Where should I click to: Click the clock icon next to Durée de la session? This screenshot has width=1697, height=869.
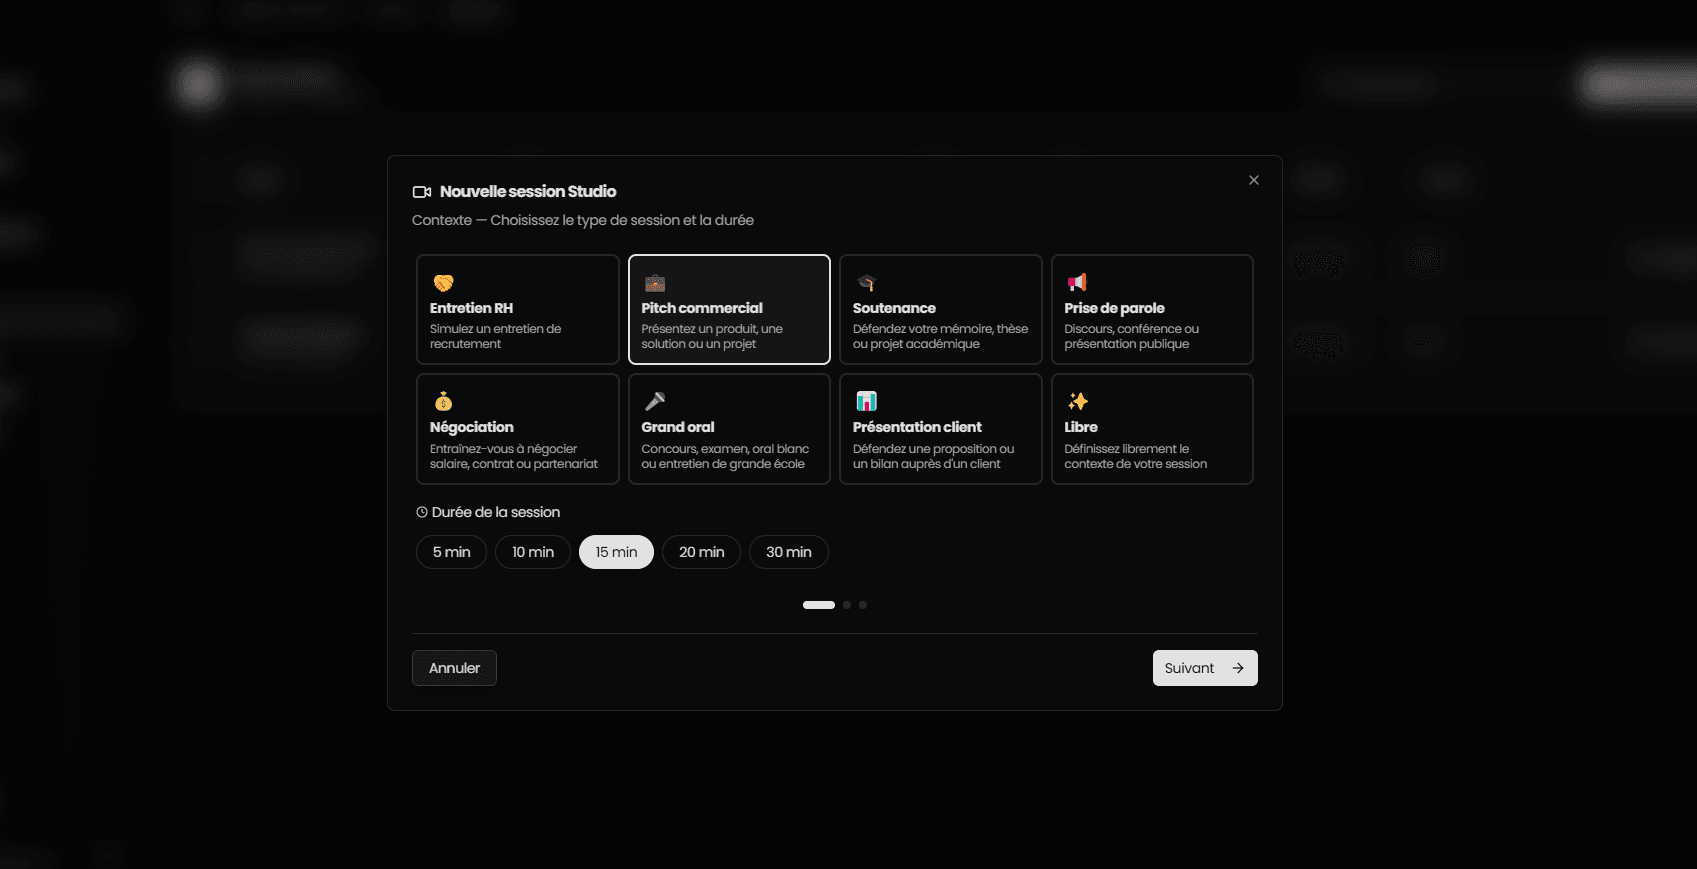[x=422, y=512]
